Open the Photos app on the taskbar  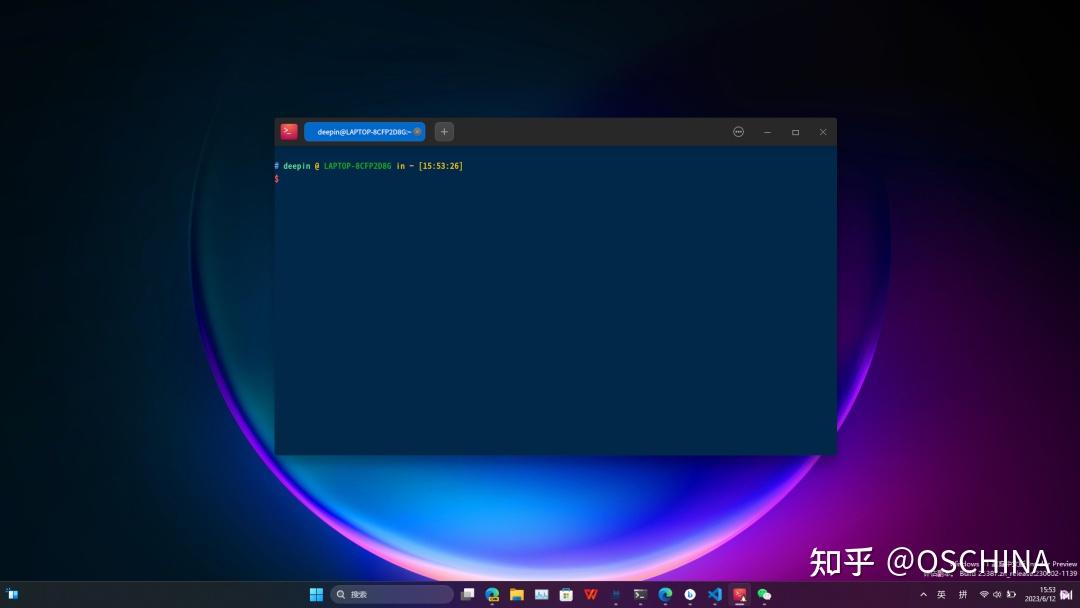click(542, 593)
